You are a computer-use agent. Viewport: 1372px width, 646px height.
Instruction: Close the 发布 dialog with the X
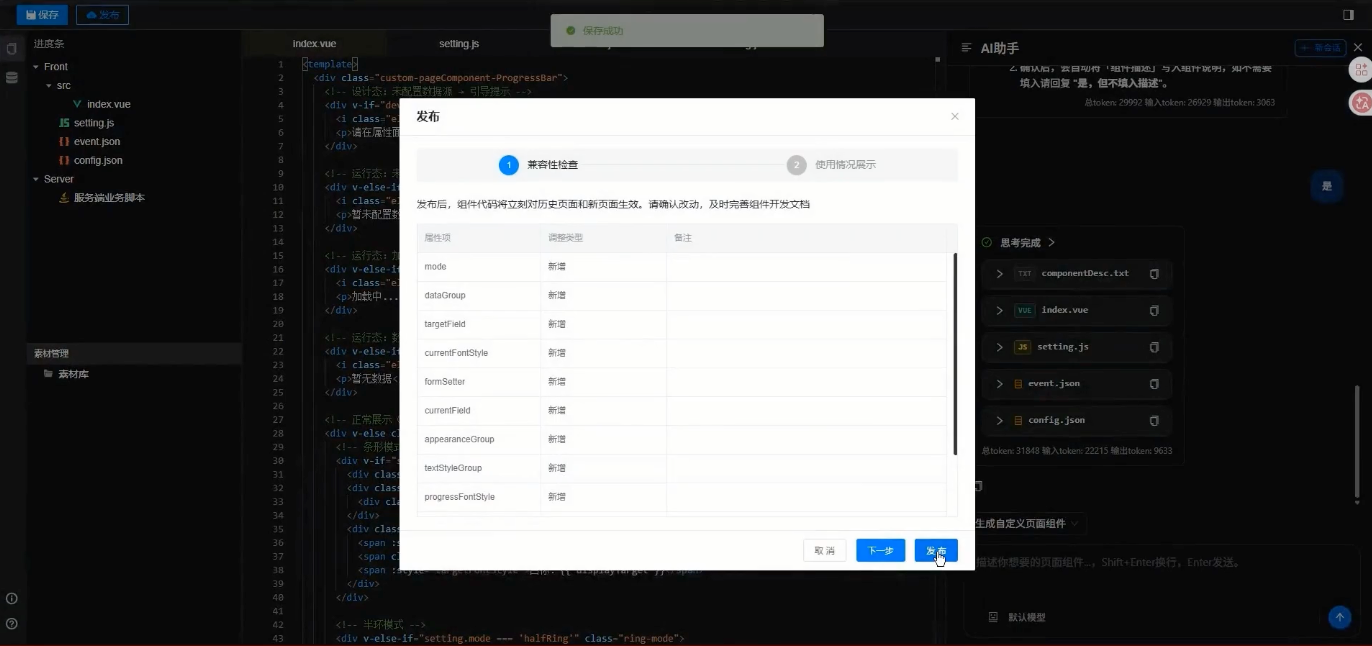954,116
